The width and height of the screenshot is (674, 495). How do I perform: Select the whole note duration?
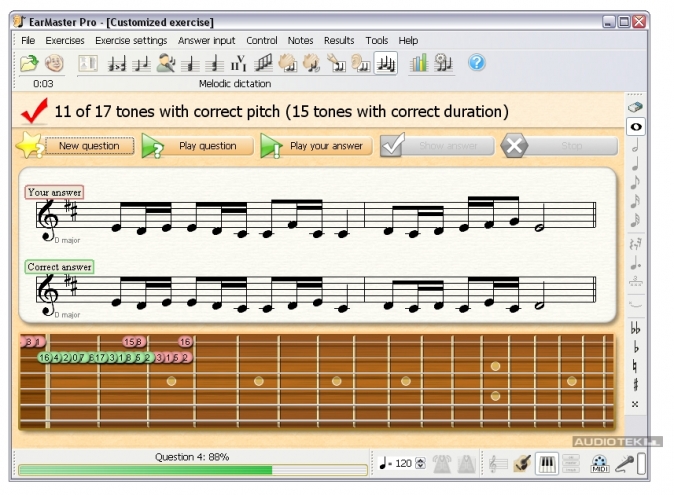pos(635,127)
